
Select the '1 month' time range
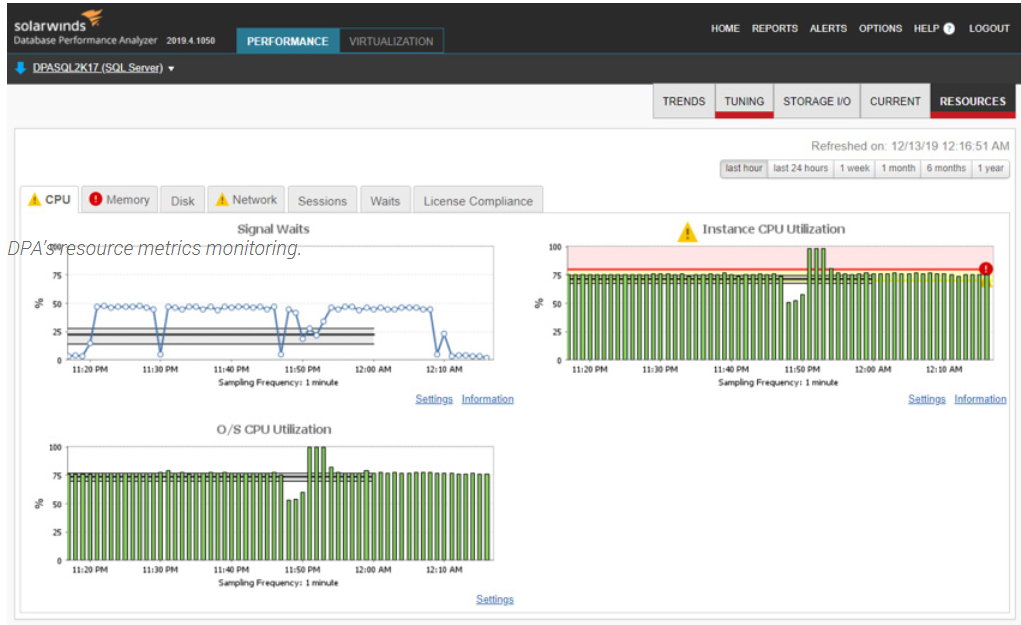point(898,168)
